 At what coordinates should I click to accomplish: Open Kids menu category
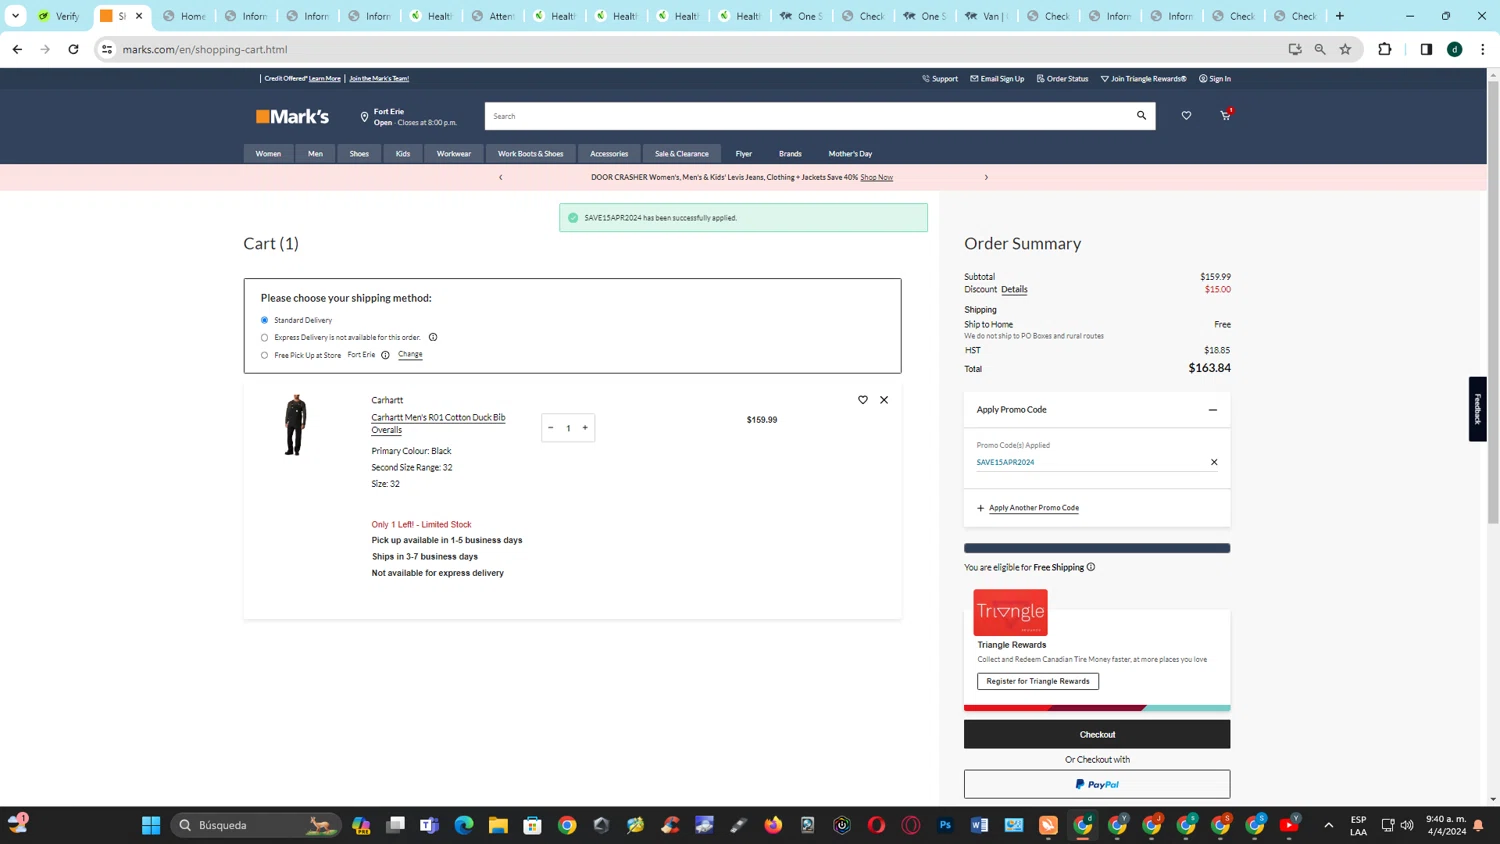(x=403, y=154)
